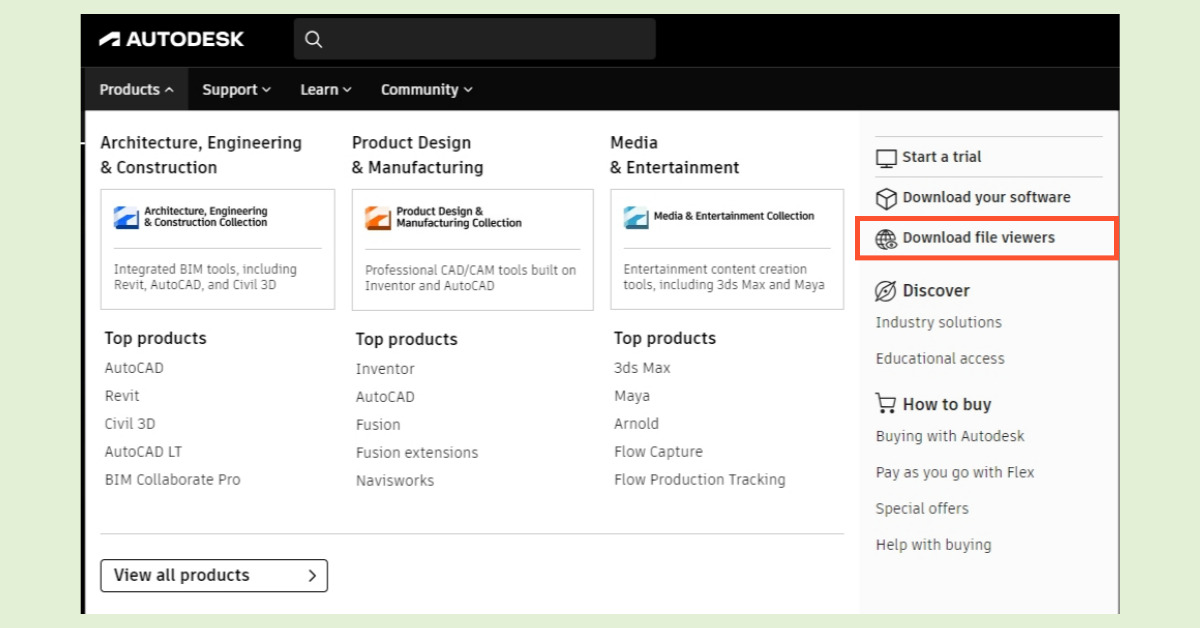Click the Download file viewers globe icon
Image resolution: width=1200 pixels, height=628 pixels.
(886, 239)
